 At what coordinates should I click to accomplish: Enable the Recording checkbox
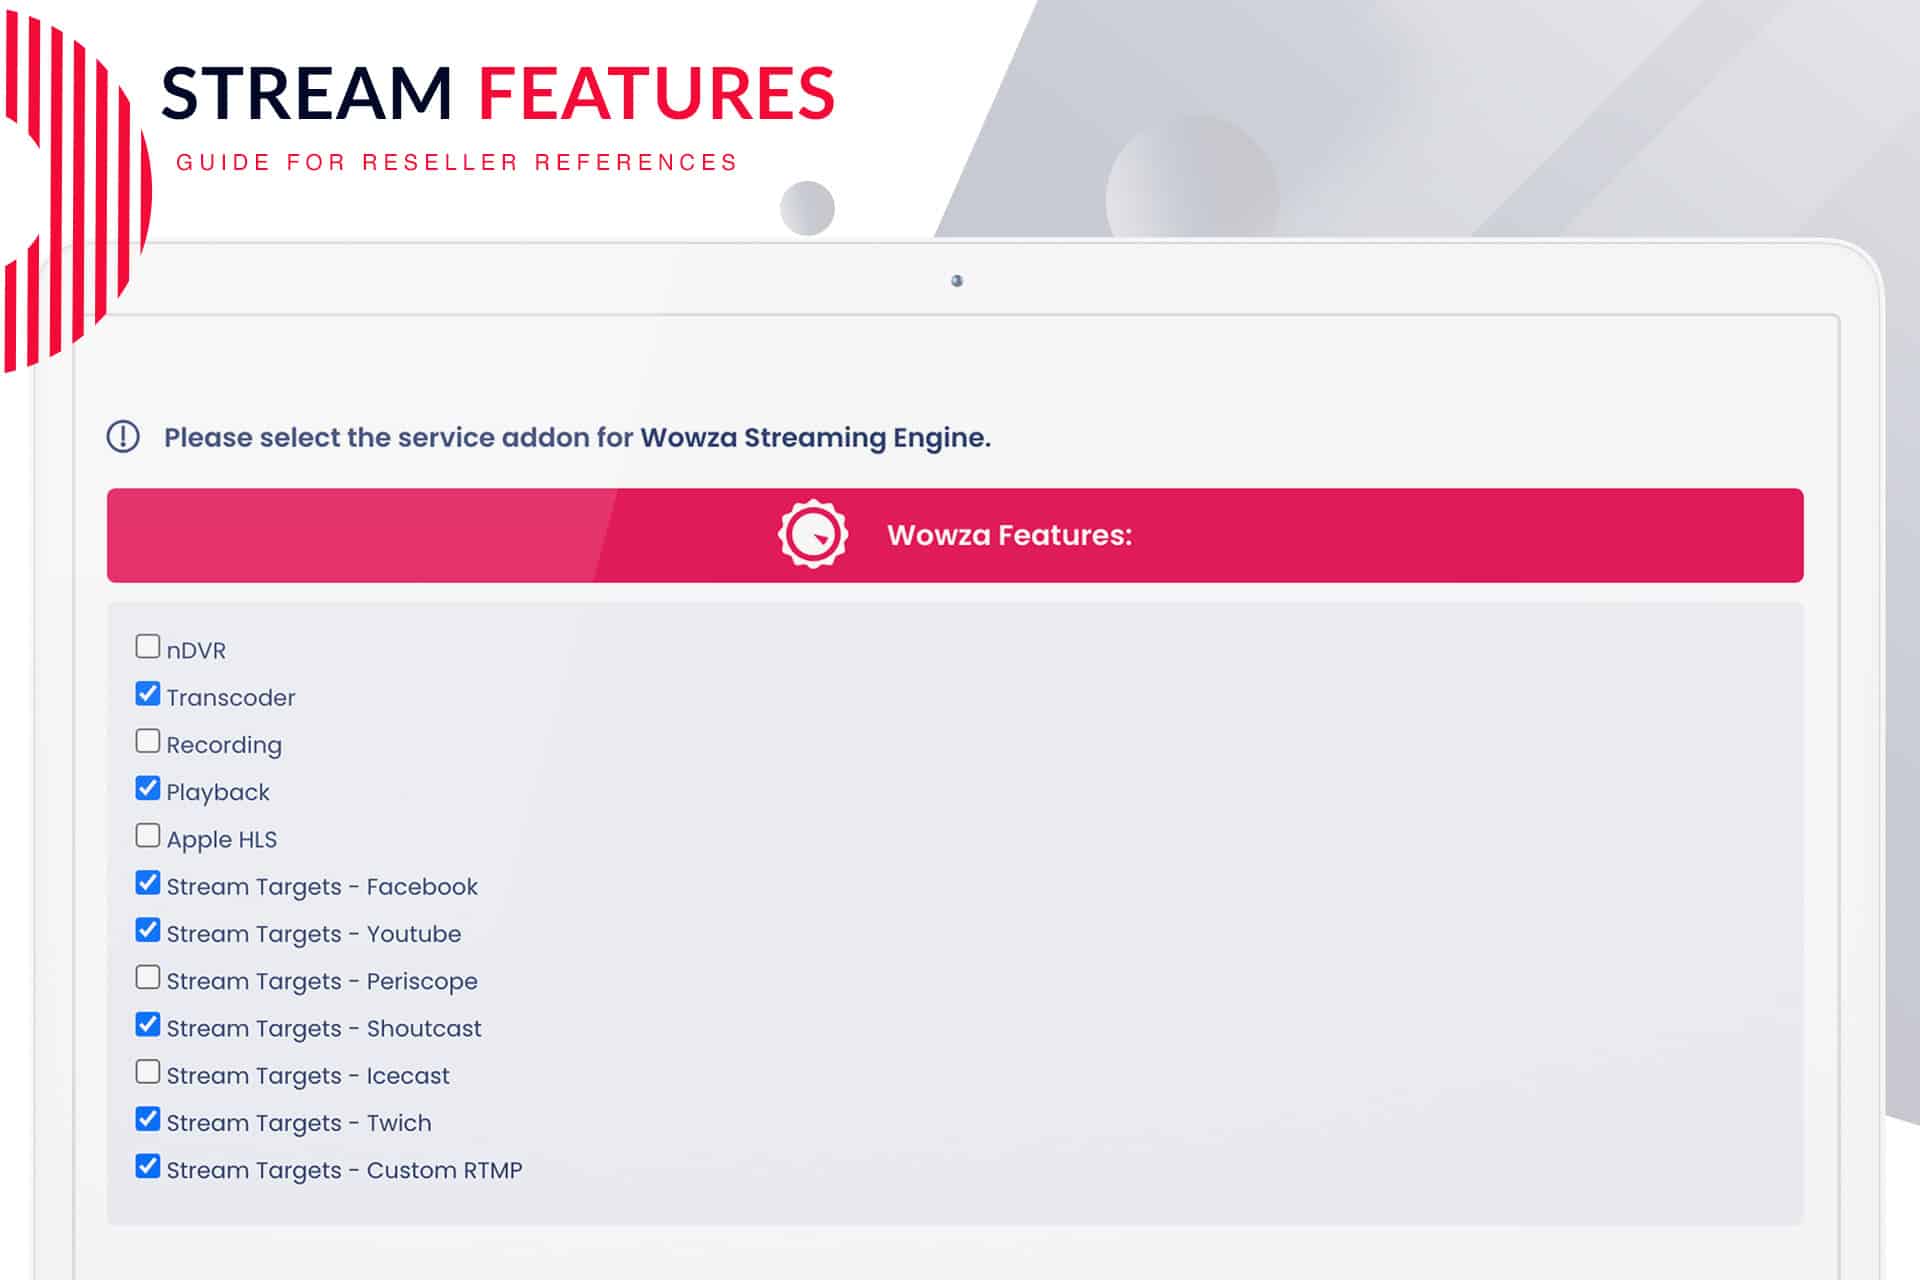coord(148,741)
